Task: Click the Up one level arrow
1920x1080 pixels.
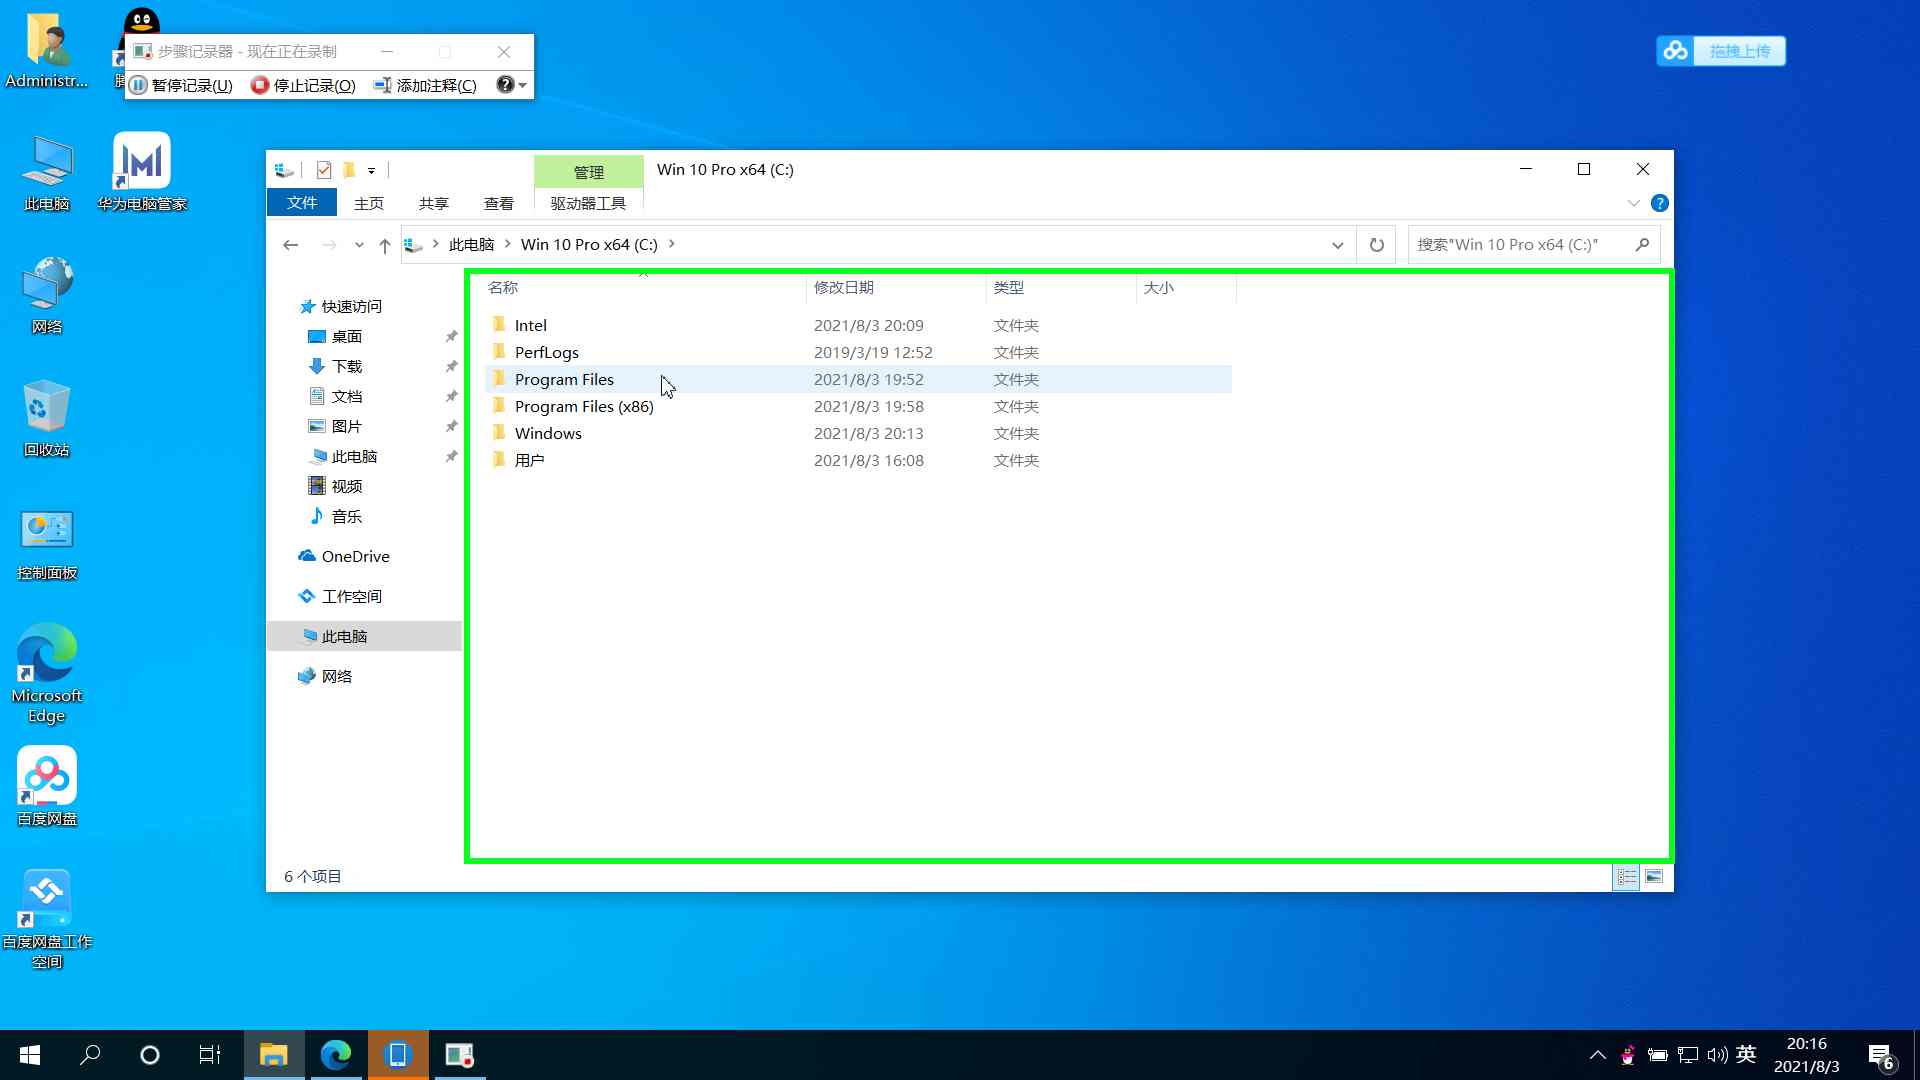Action: 385,245
